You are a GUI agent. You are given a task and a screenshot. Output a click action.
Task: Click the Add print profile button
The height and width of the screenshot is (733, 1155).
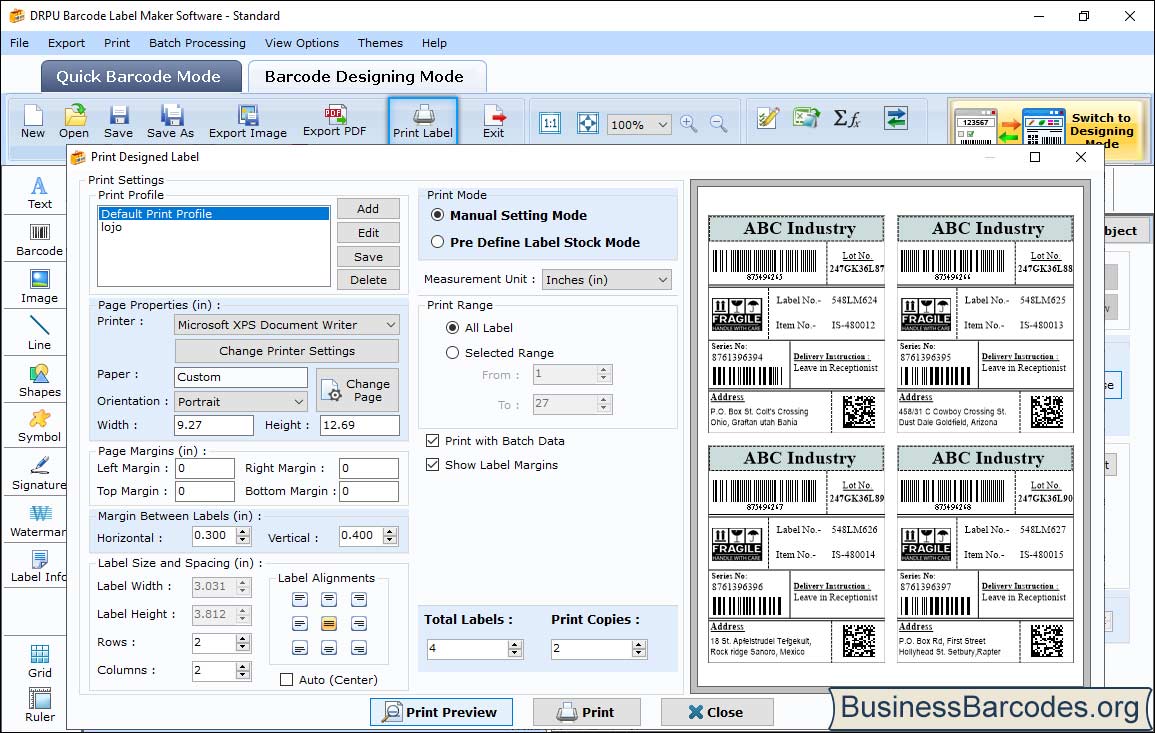[x=368, y=209]
